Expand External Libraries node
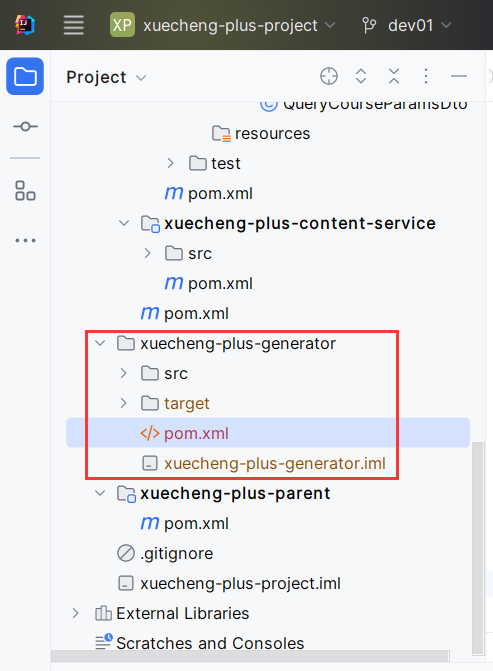The height and width of the screenshot is (671, 493). [x=76, y=613]
